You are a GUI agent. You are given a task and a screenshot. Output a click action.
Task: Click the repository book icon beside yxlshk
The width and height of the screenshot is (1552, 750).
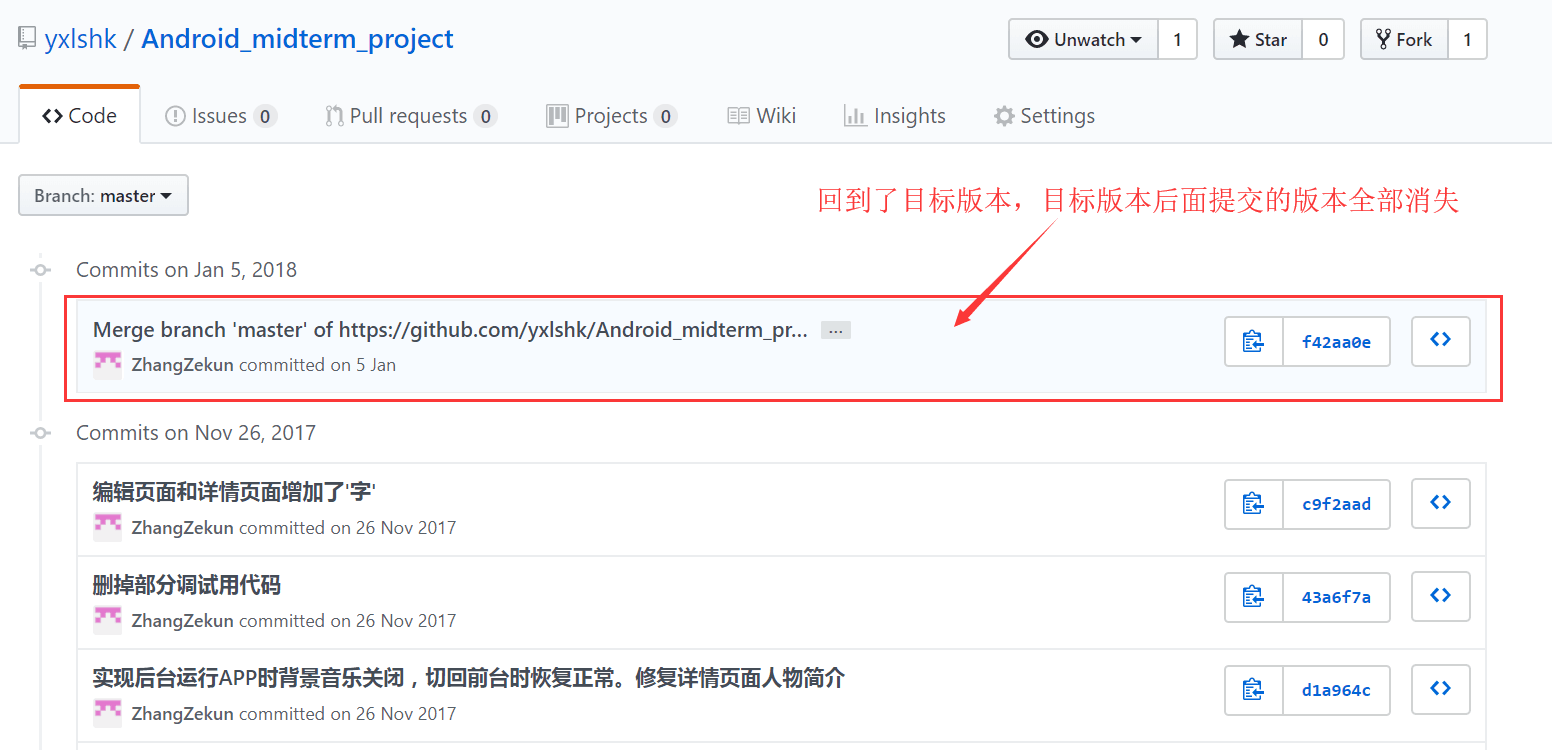[x=27, y=40]
